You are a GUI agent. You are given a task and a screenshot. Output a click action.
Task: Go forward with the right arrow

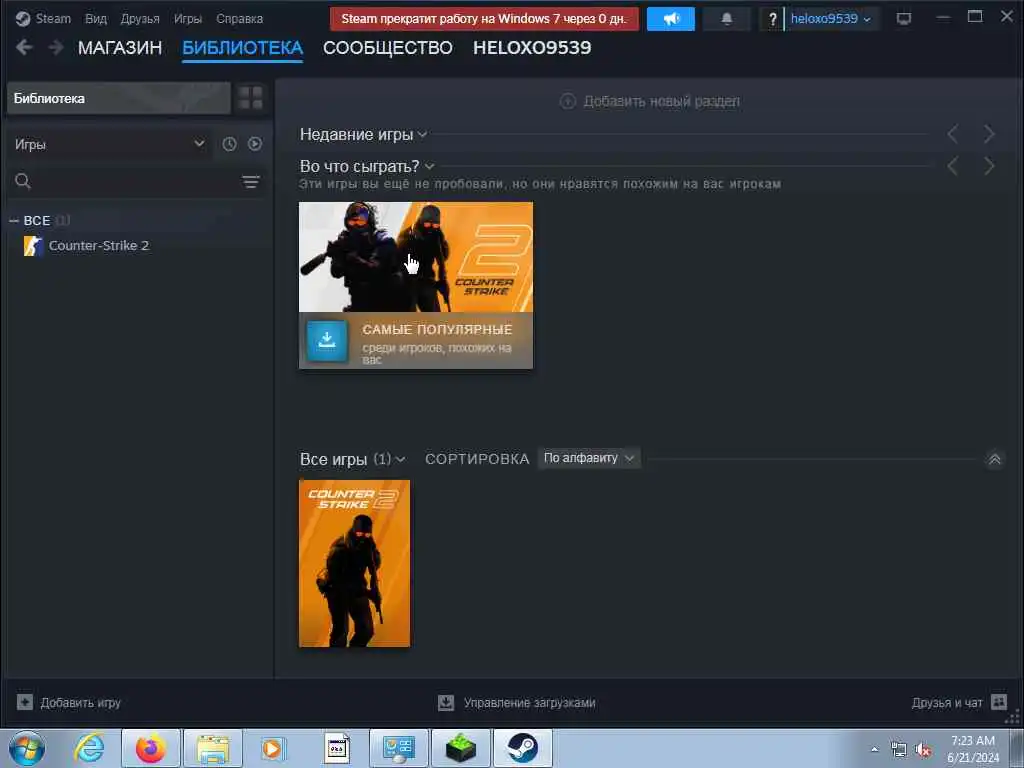click(56, 47)
